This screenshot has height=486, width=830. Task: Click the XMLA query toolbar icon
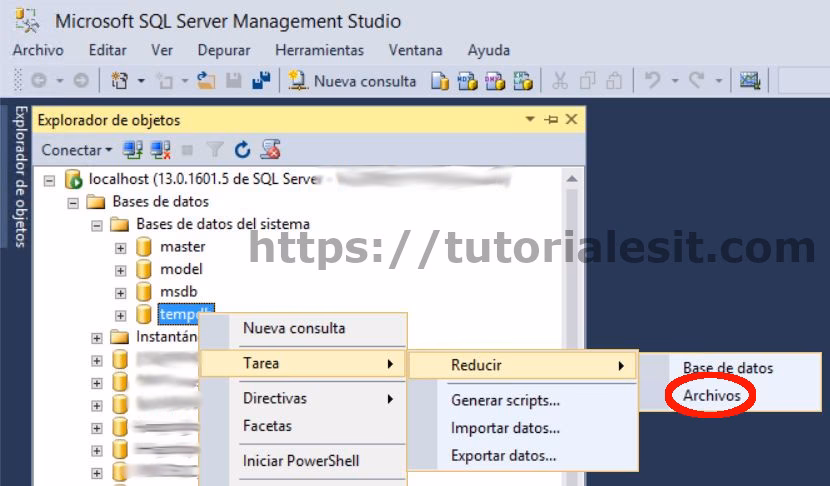(x=522, y=81)
